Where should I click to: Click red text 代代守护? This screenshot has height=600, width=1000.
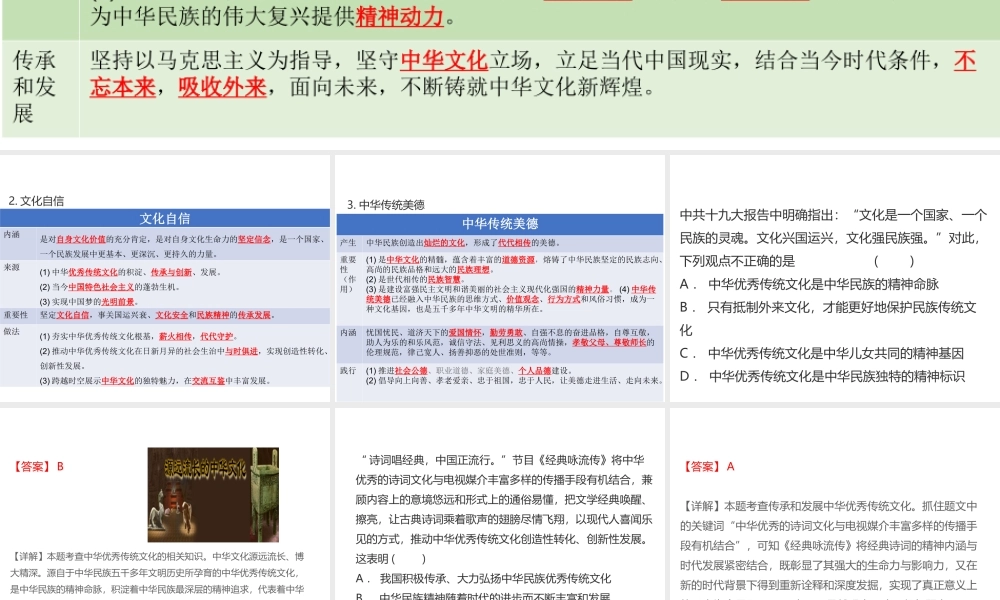217,337
